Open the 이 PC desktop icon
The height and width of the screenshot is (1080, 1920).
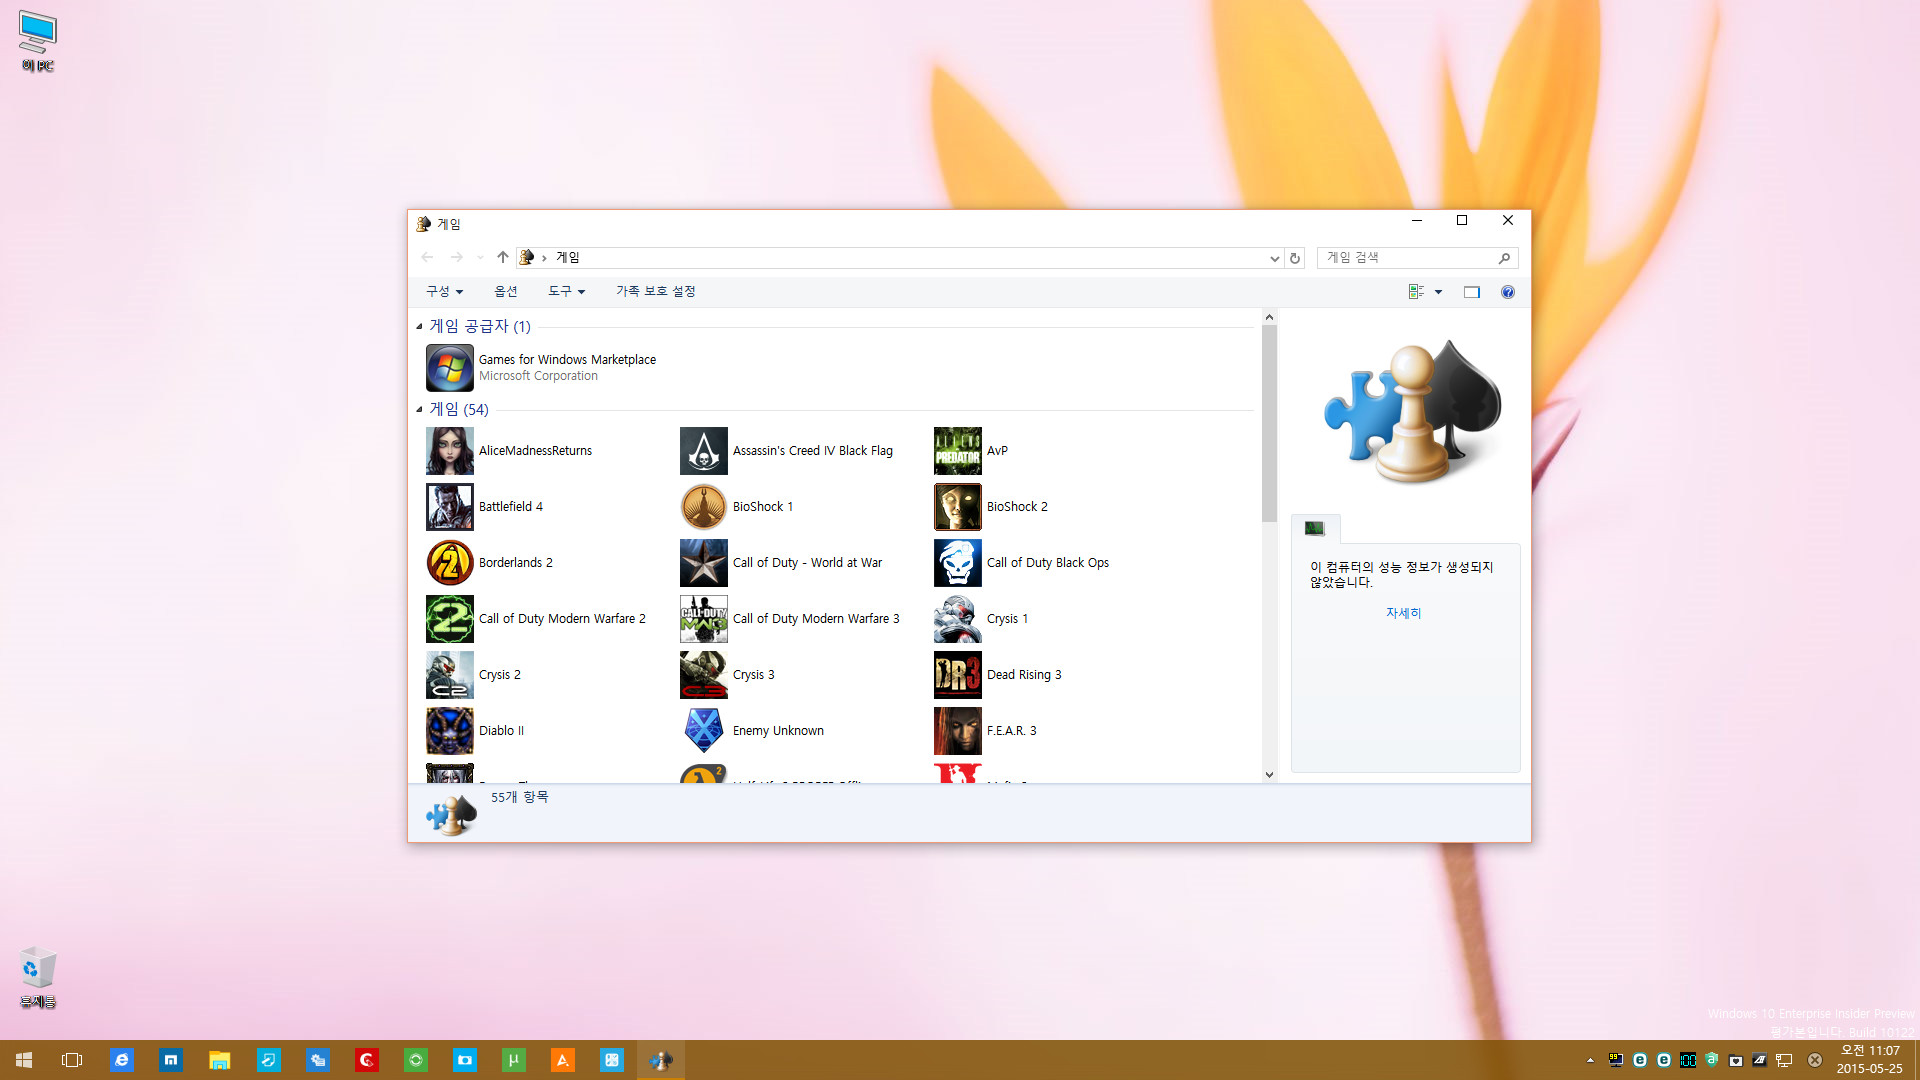pyautogui.click(x=38, y=42)
